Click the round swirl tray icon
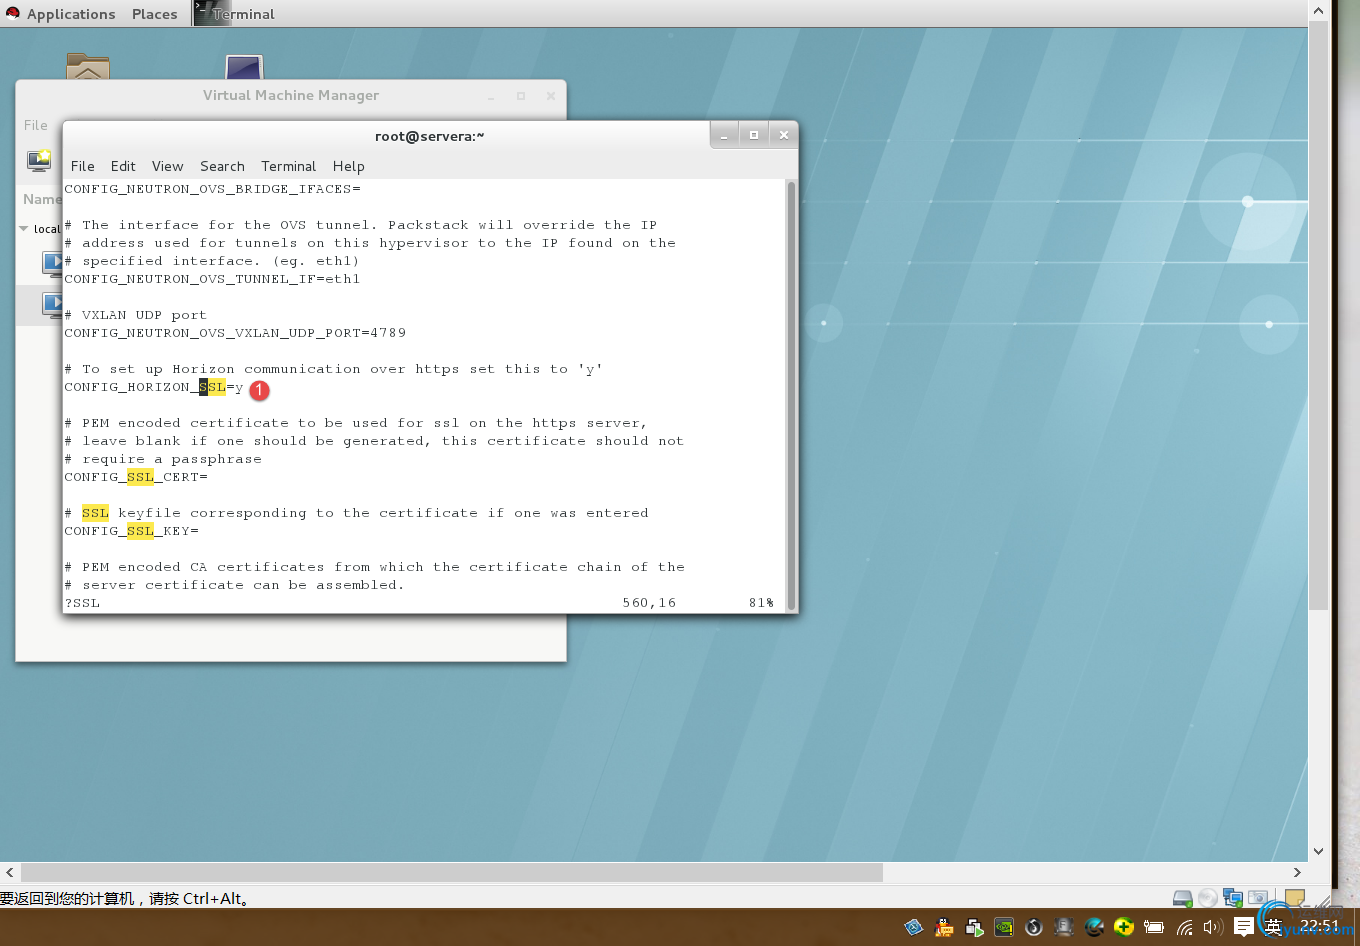Viewport: 1360px width, 946px height. click(x=1034, y=927)
